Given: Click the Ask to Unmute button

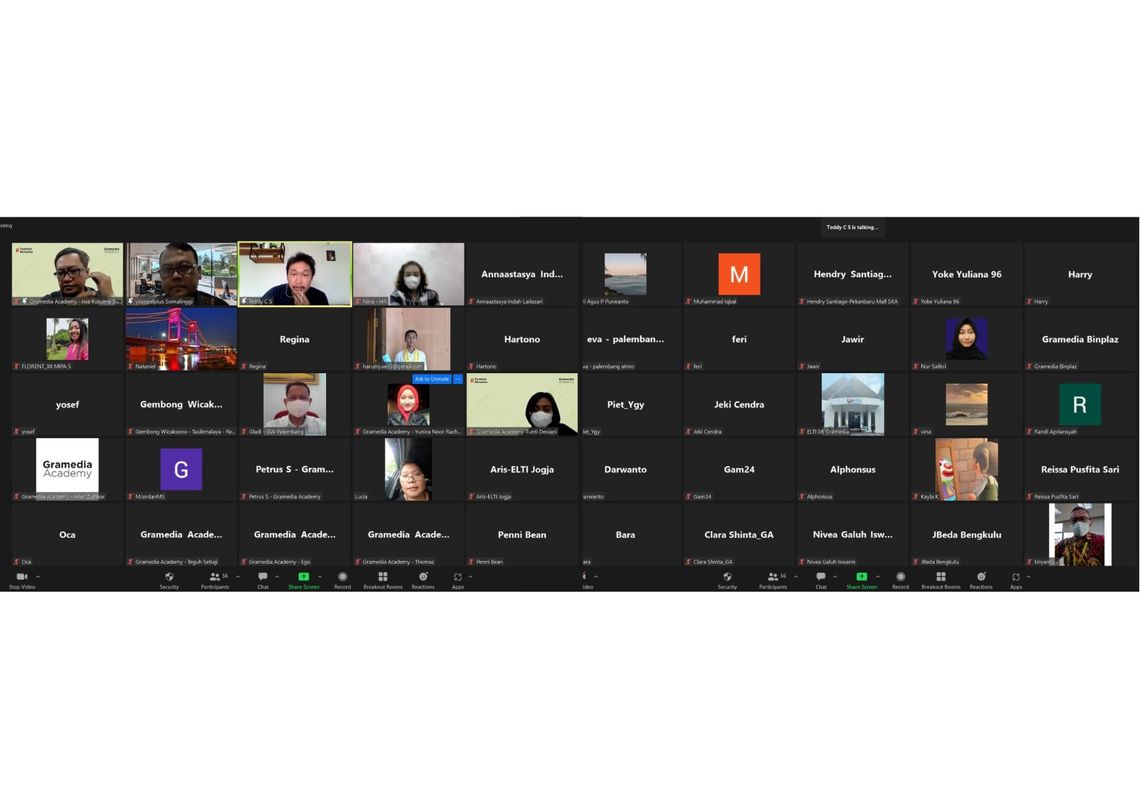Looking at the screenshot, I should (x=432, y=379).
